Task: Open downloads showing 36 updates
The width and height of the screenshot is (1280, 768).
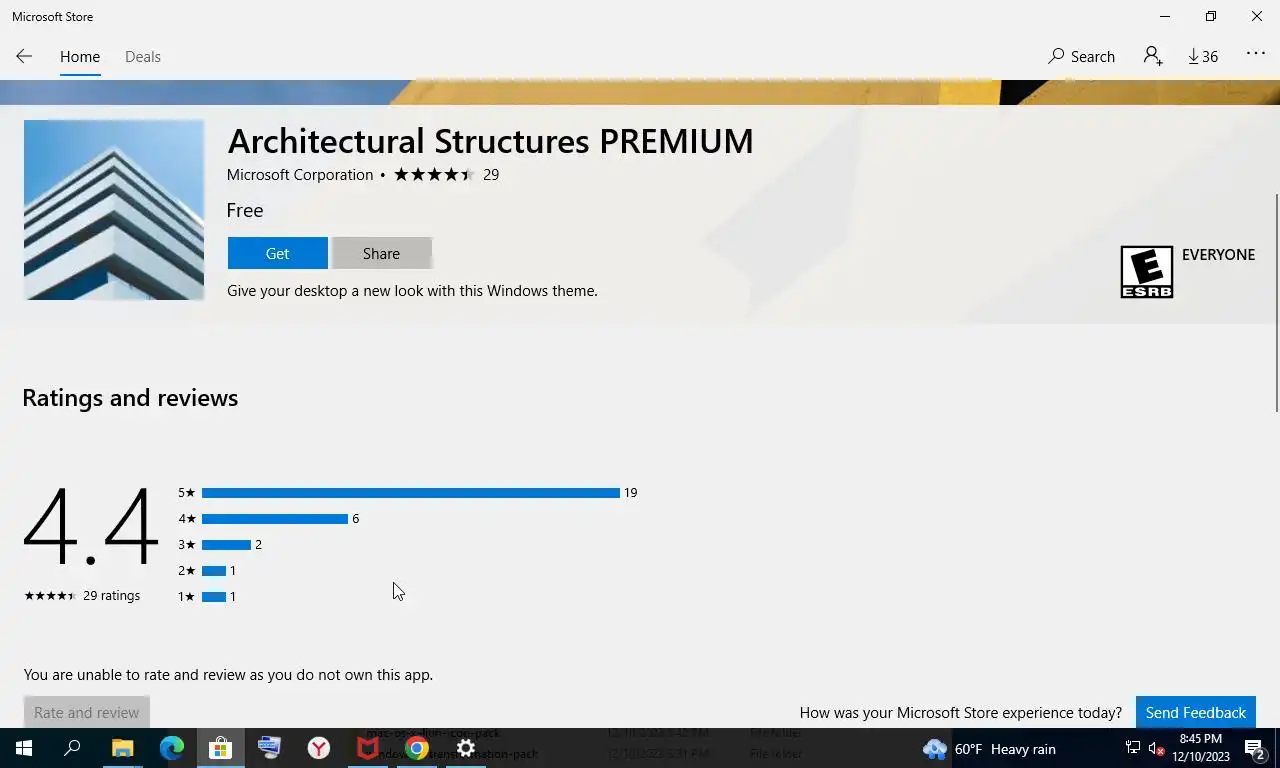Action: tap(1203, 57)
